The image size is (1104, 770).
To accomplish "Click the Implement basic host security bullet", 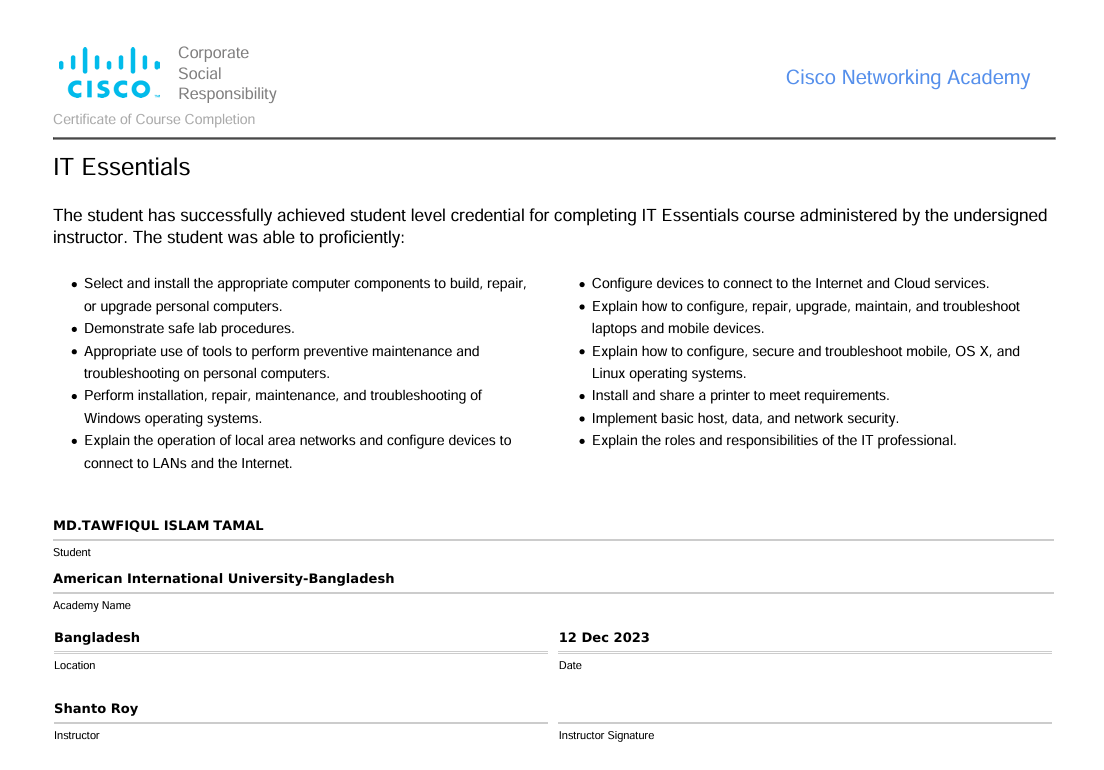I will [x=745, y=419].
